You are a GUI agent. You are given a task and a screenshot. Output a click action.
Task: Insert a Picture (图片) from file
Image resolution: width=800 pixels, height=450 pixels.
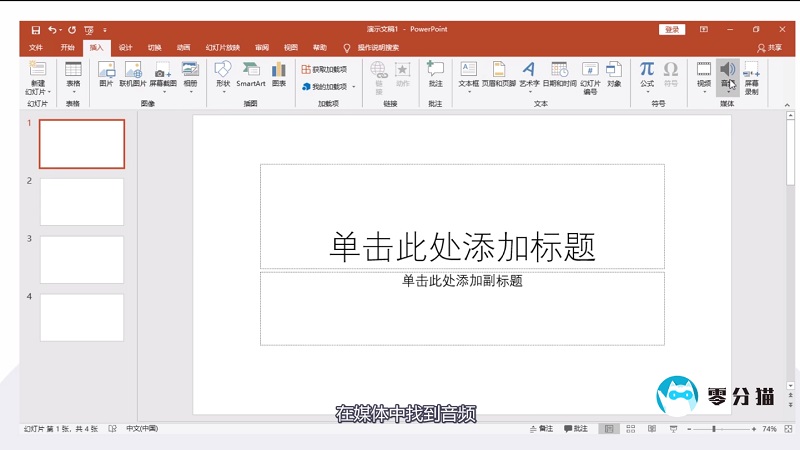106,72
